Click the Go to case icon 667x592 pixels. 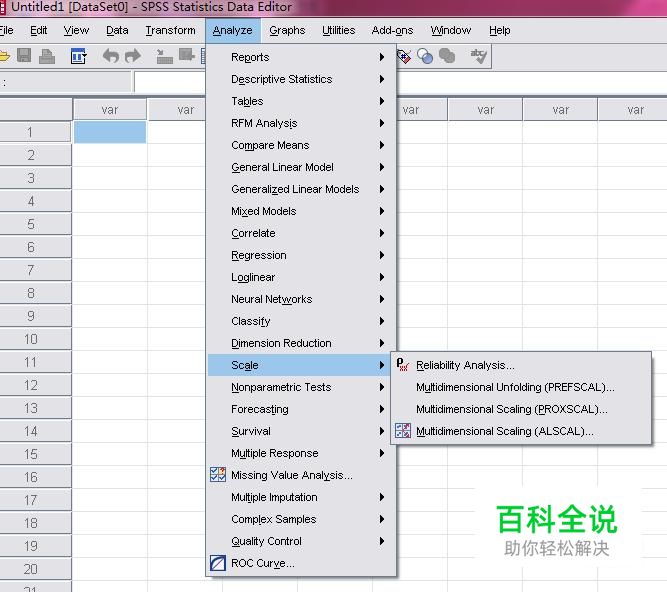[164, 56]
